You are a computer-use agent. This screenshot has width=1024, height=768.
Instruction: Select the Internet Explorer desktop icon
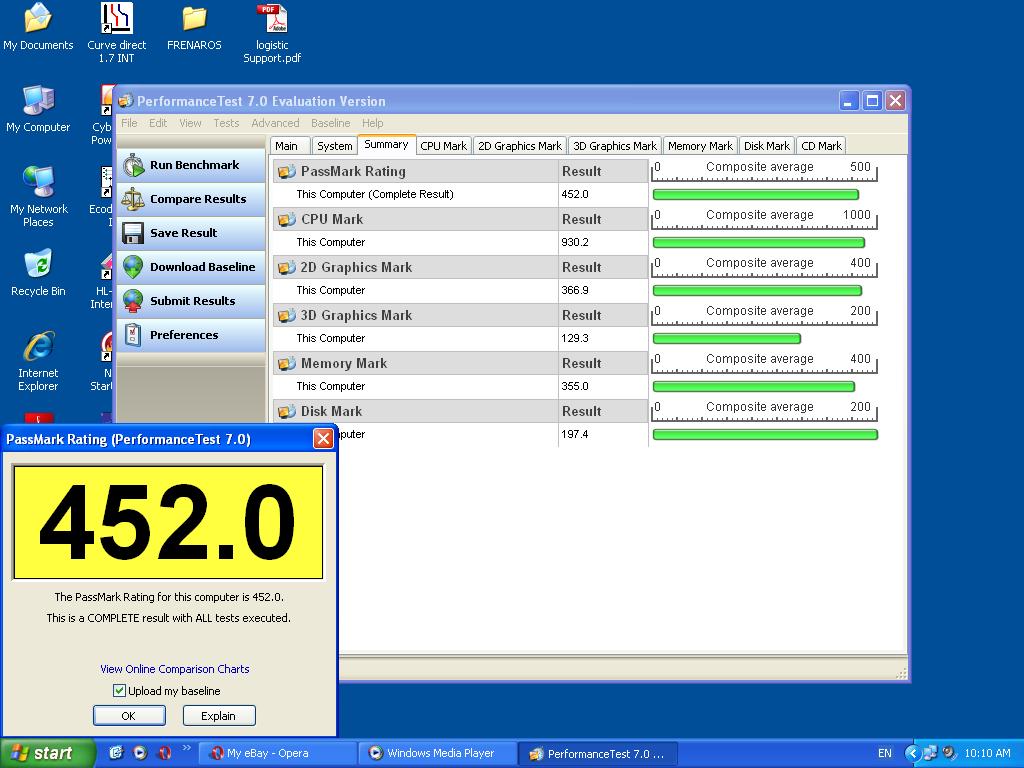39,346
